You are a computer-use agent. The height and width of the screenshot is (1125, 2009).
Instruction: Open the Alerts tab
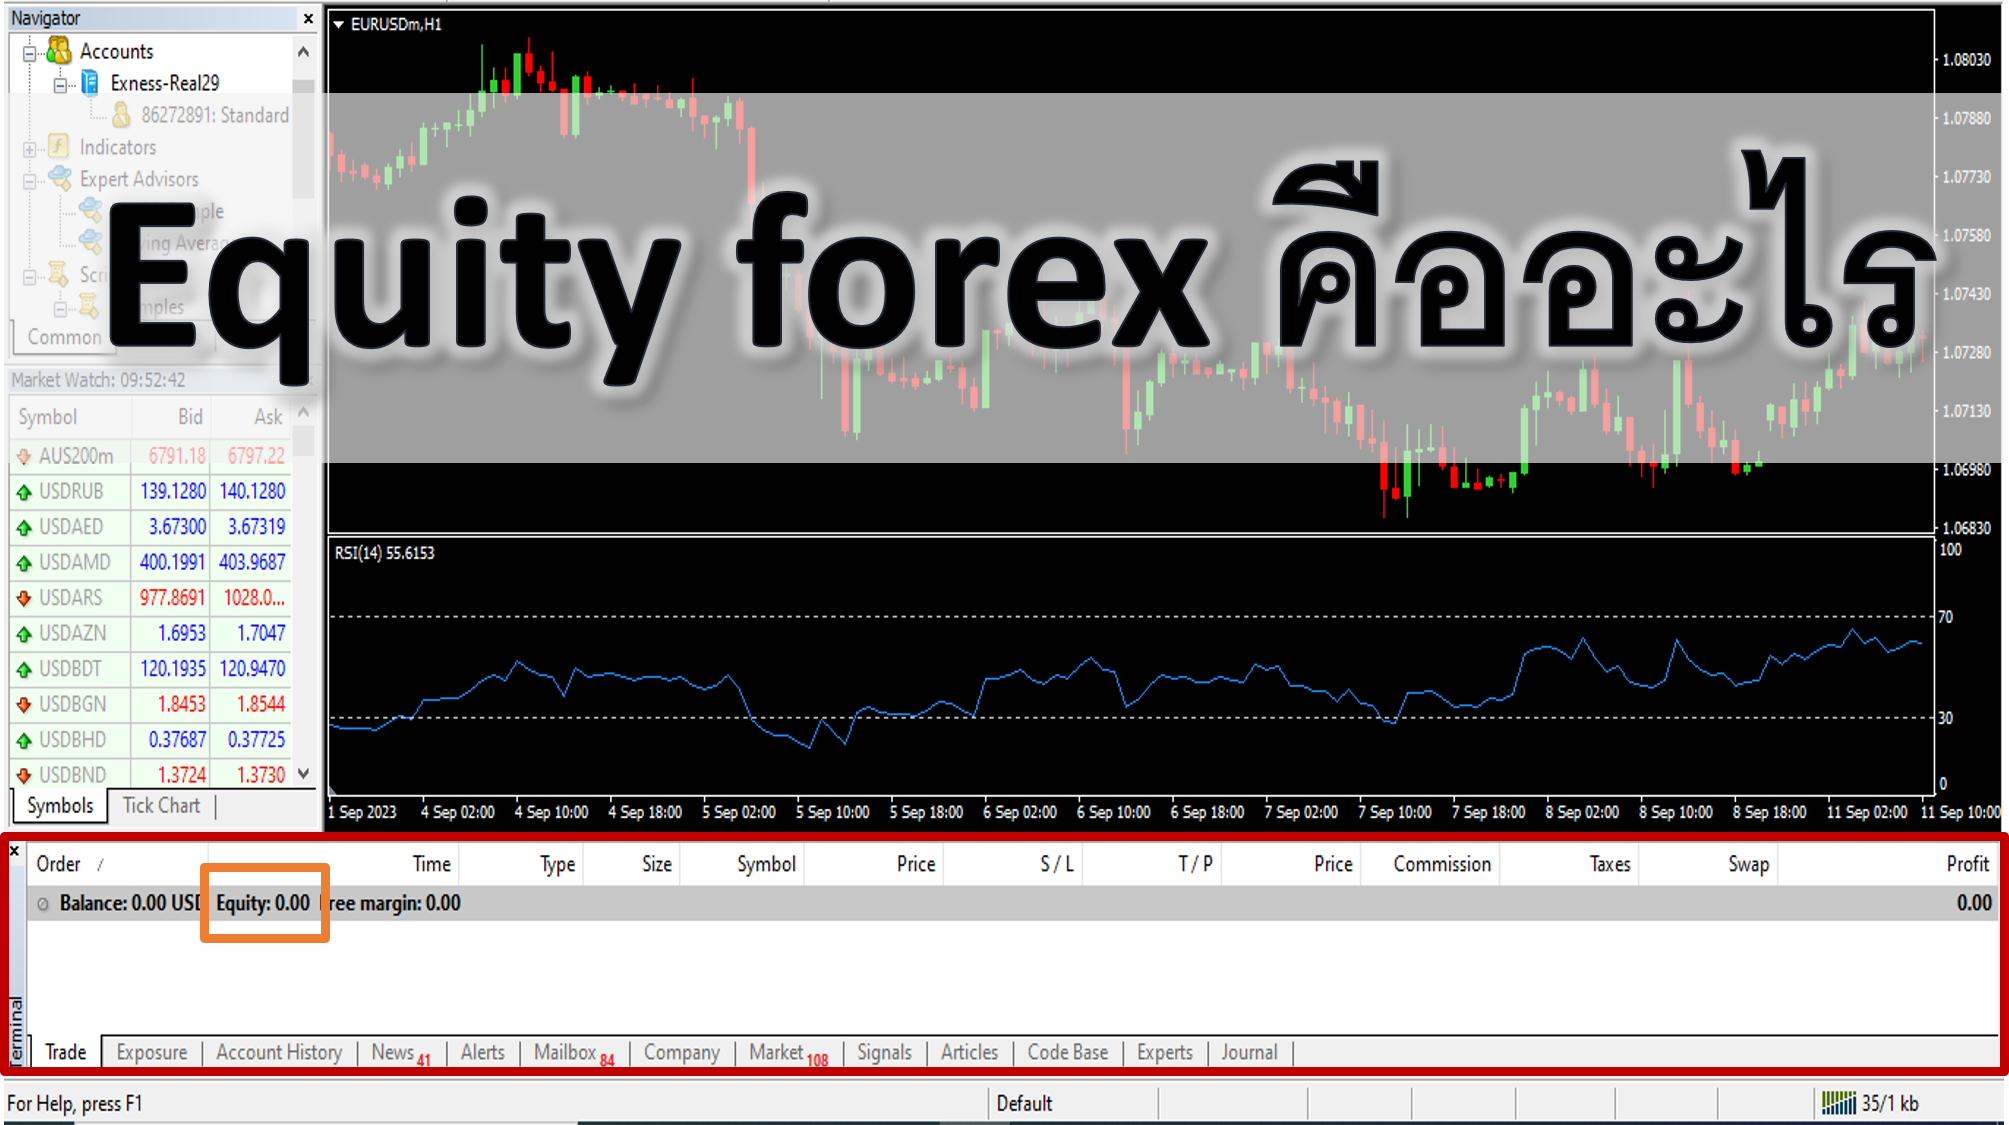pos(483,1052)
